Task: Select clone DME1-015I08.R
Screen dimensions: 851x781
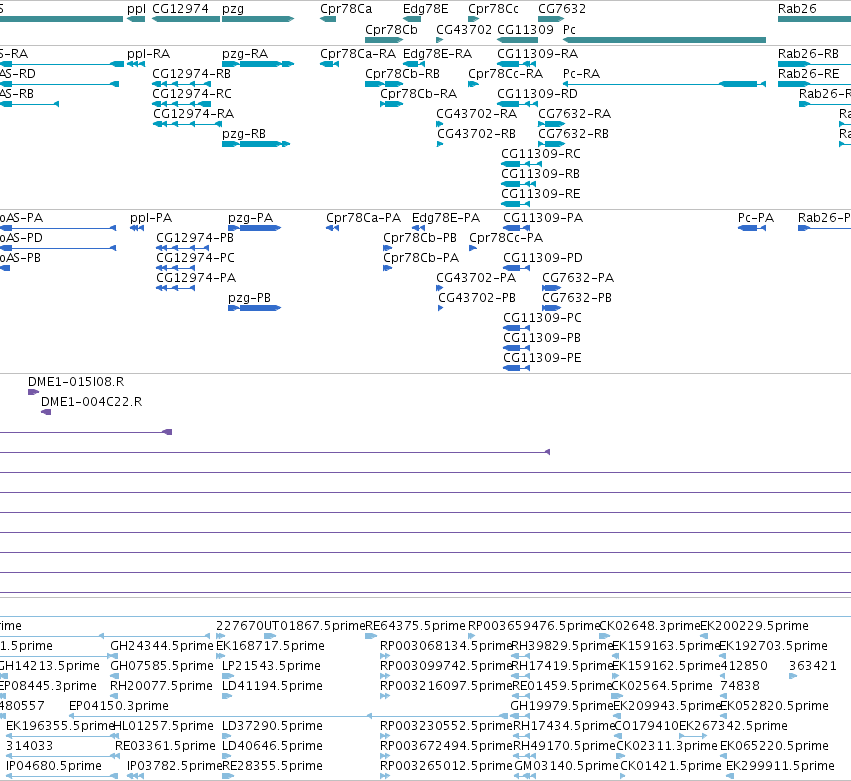Action: 34,392
